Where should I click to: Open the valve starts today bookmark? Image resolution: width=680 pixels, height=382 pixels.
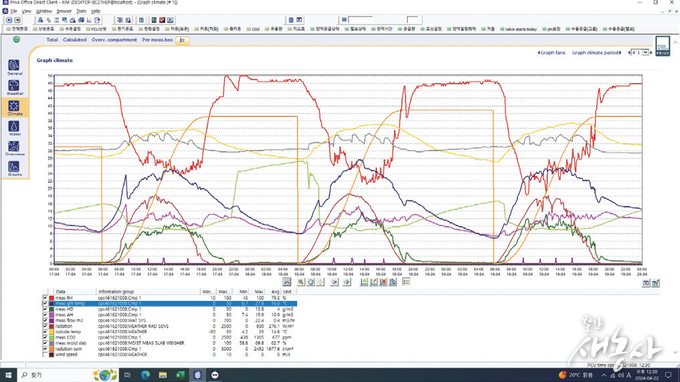(518, 29)
